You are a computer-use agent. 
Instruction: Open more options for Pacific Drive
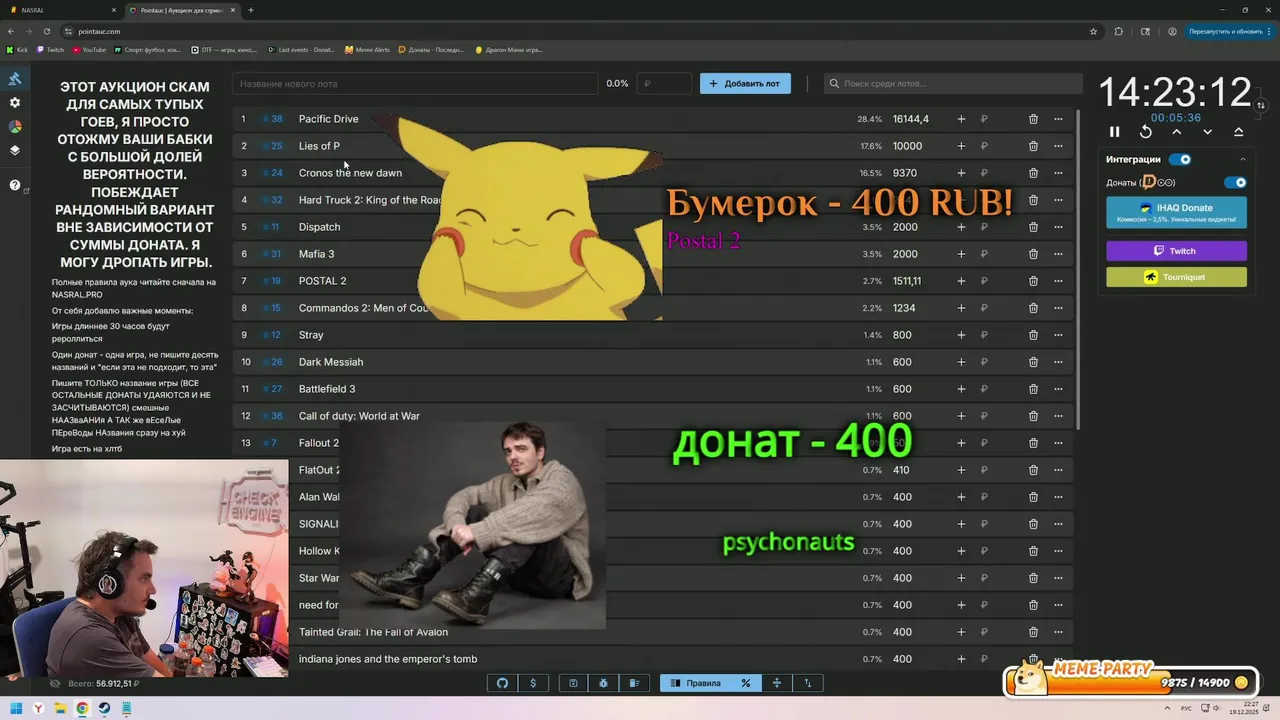pyautogui.click(x=1059, y=119)
